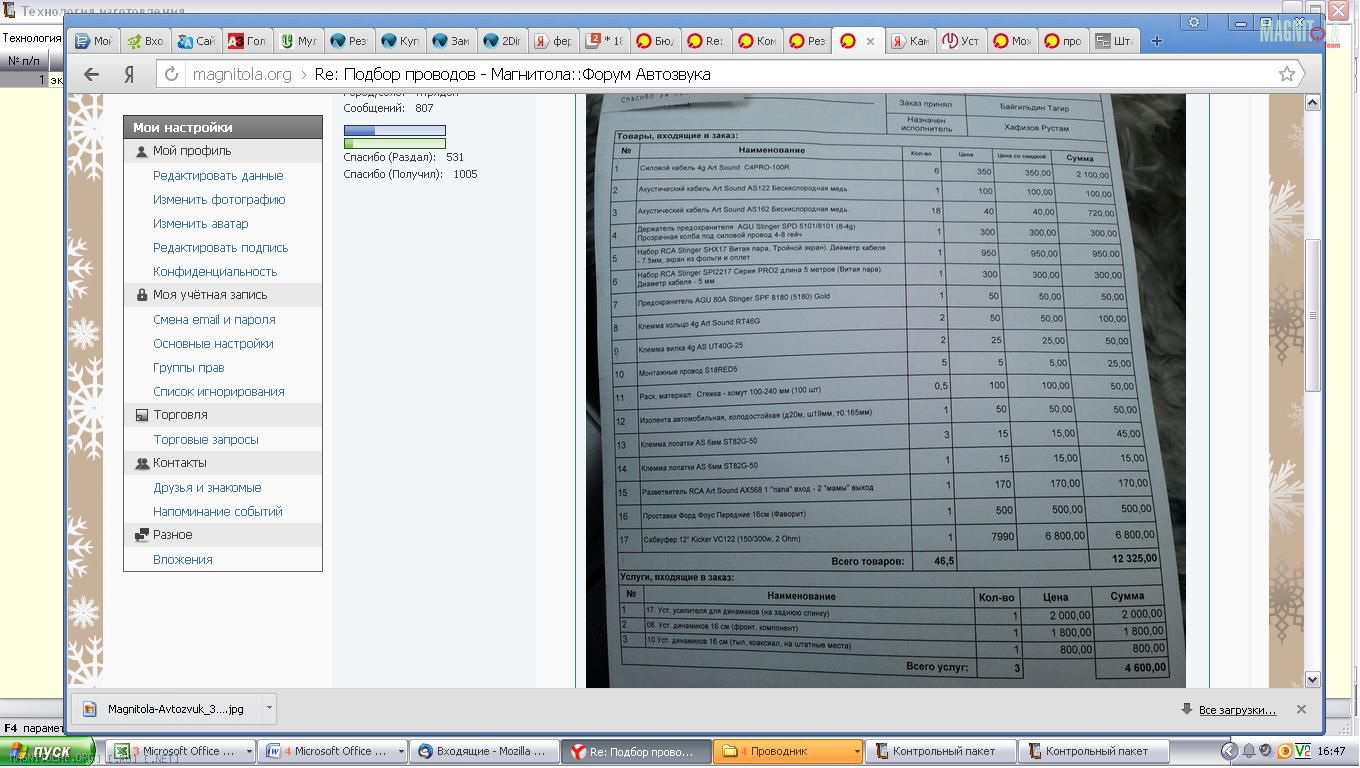Switch to the 'Куп' tab

click(400, 41)
